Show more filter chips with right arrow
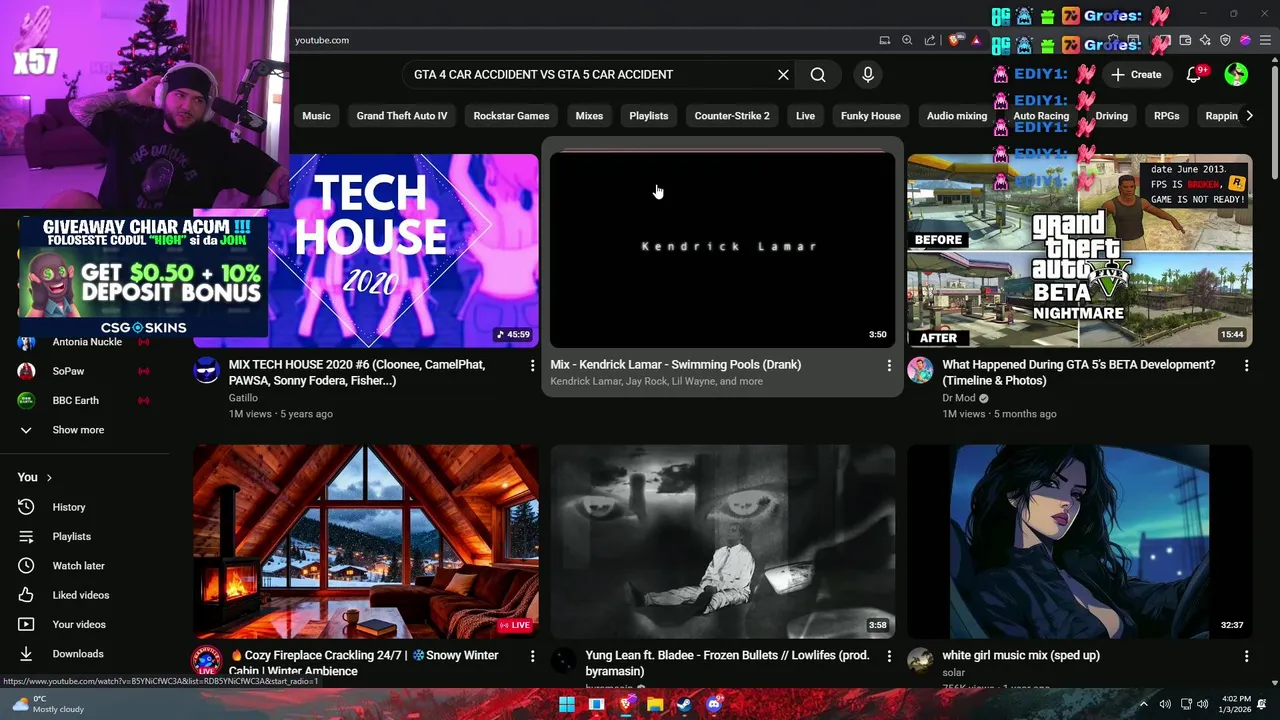This screenshot has height=720, width=1280. pyautogui.click(x=1249, y=116)
